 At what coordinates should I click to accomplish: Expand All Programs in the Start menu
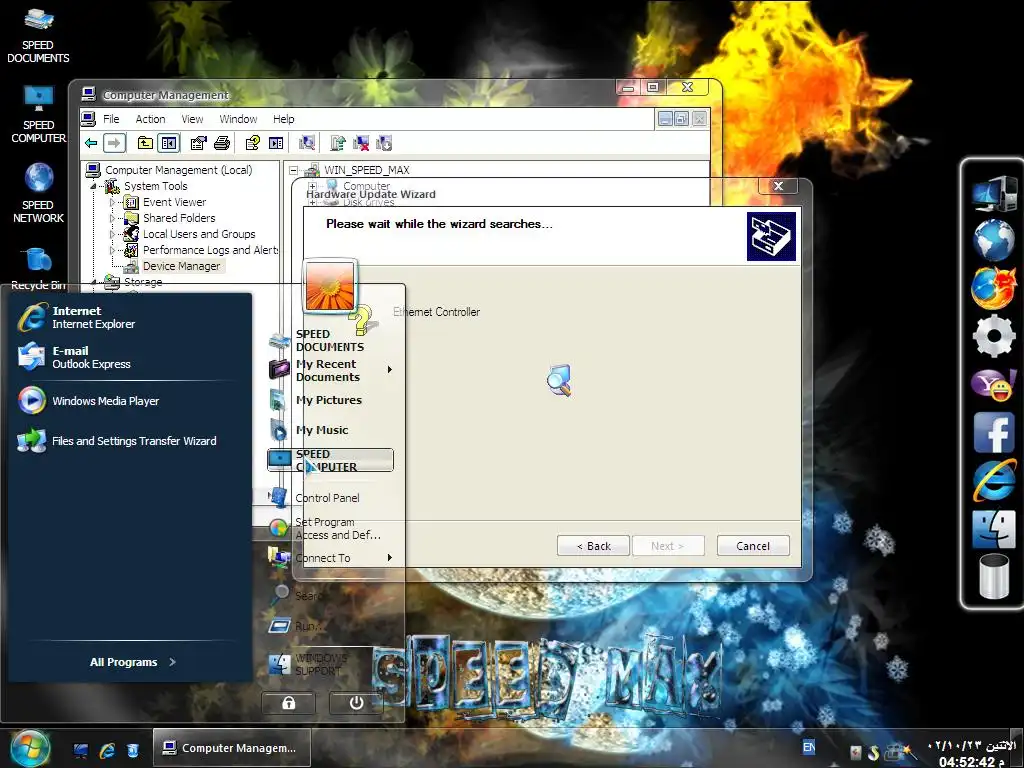tap(133, 662)
